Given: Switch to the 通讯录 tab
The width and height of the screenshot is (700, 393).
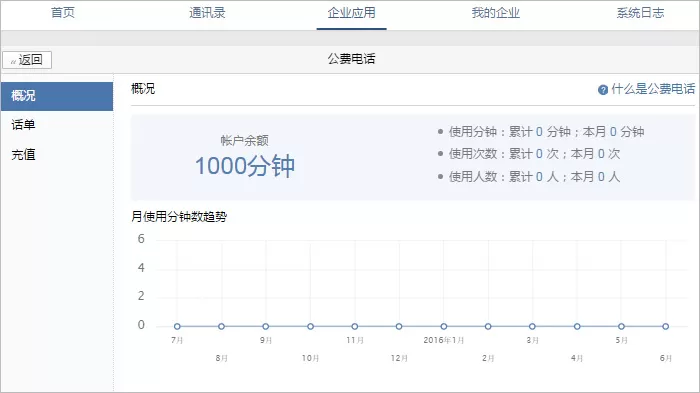Looking at the screenshot, I should click(x=207, y=13).
